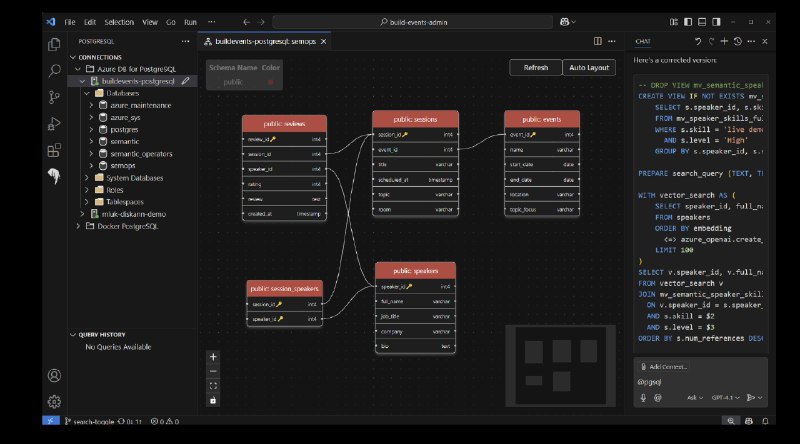The height and width of the screenshot is (444, 800).
Task: Click the red public schema color swatch
Action: 270,82
